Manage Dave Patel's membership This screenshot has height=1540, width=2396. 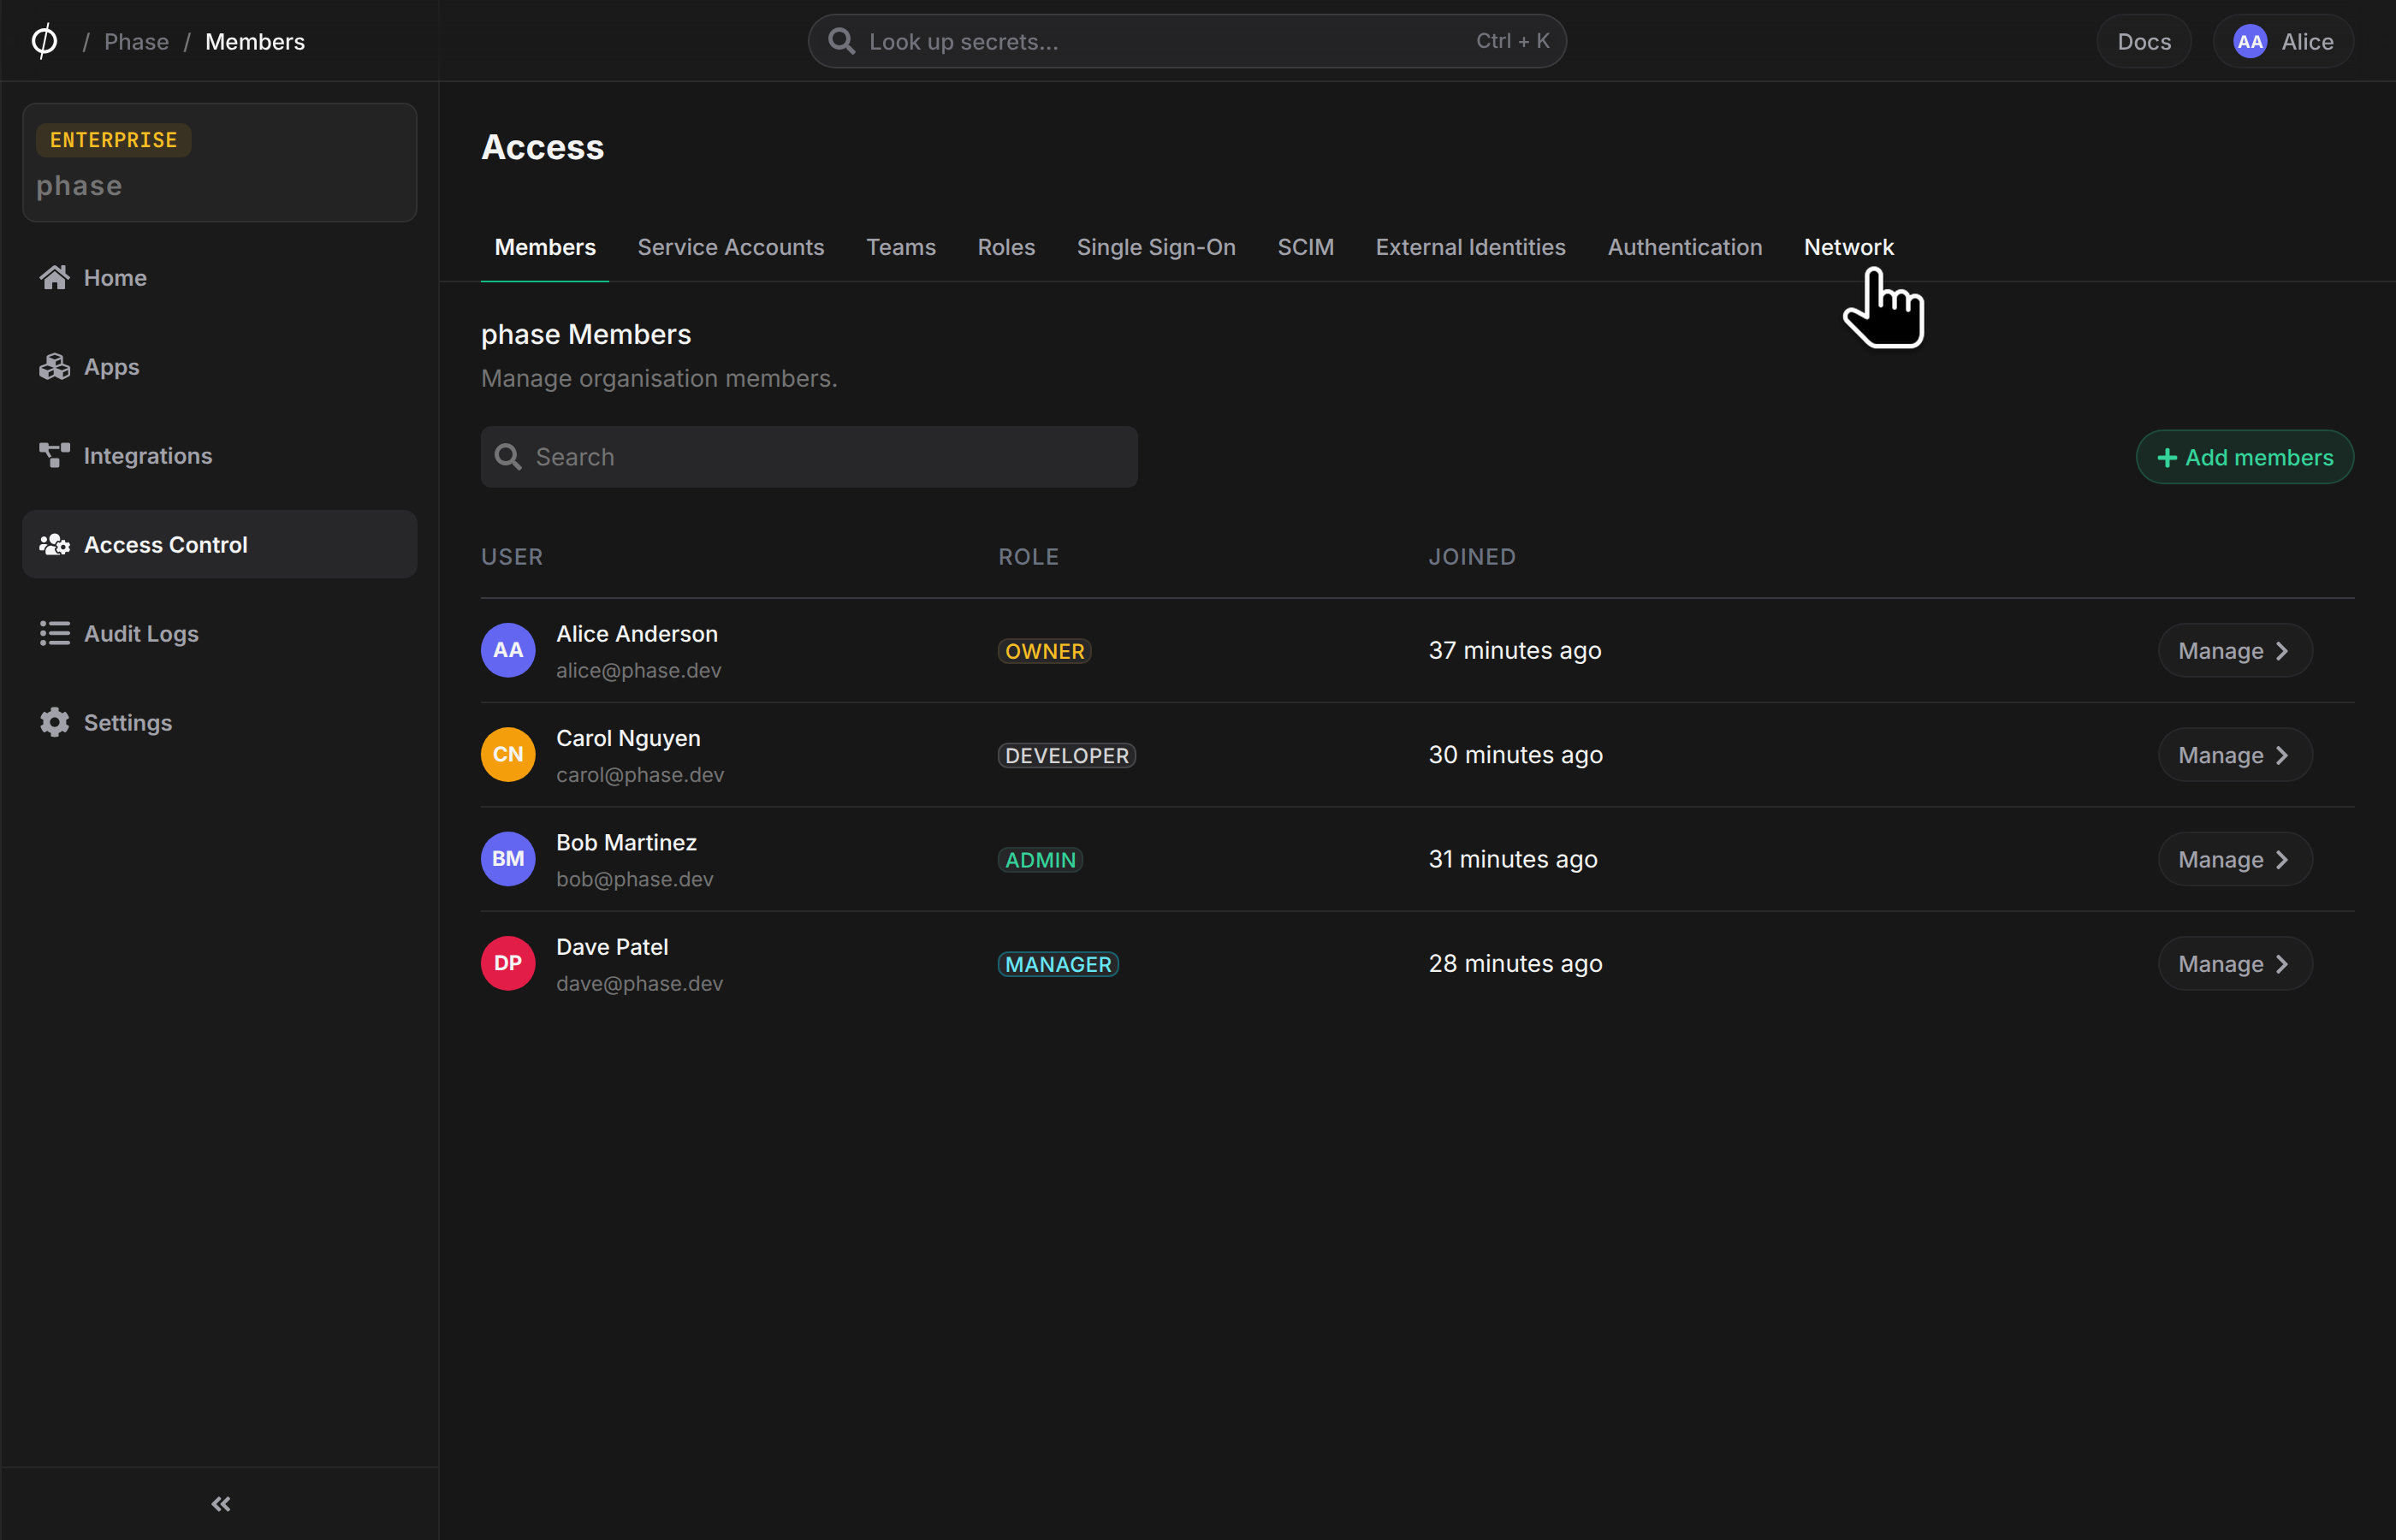coord(2235,964)
